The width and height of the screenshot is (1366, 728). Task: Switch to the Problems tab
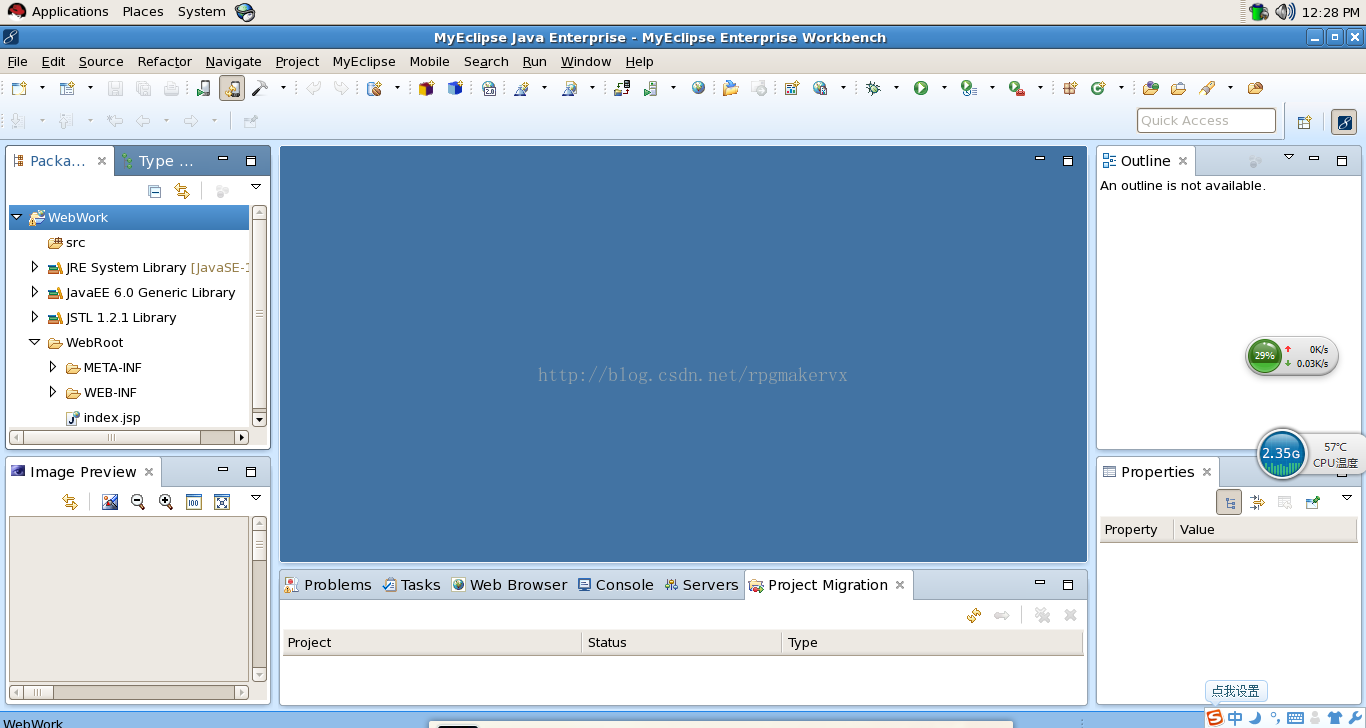(x=328, y=585)
